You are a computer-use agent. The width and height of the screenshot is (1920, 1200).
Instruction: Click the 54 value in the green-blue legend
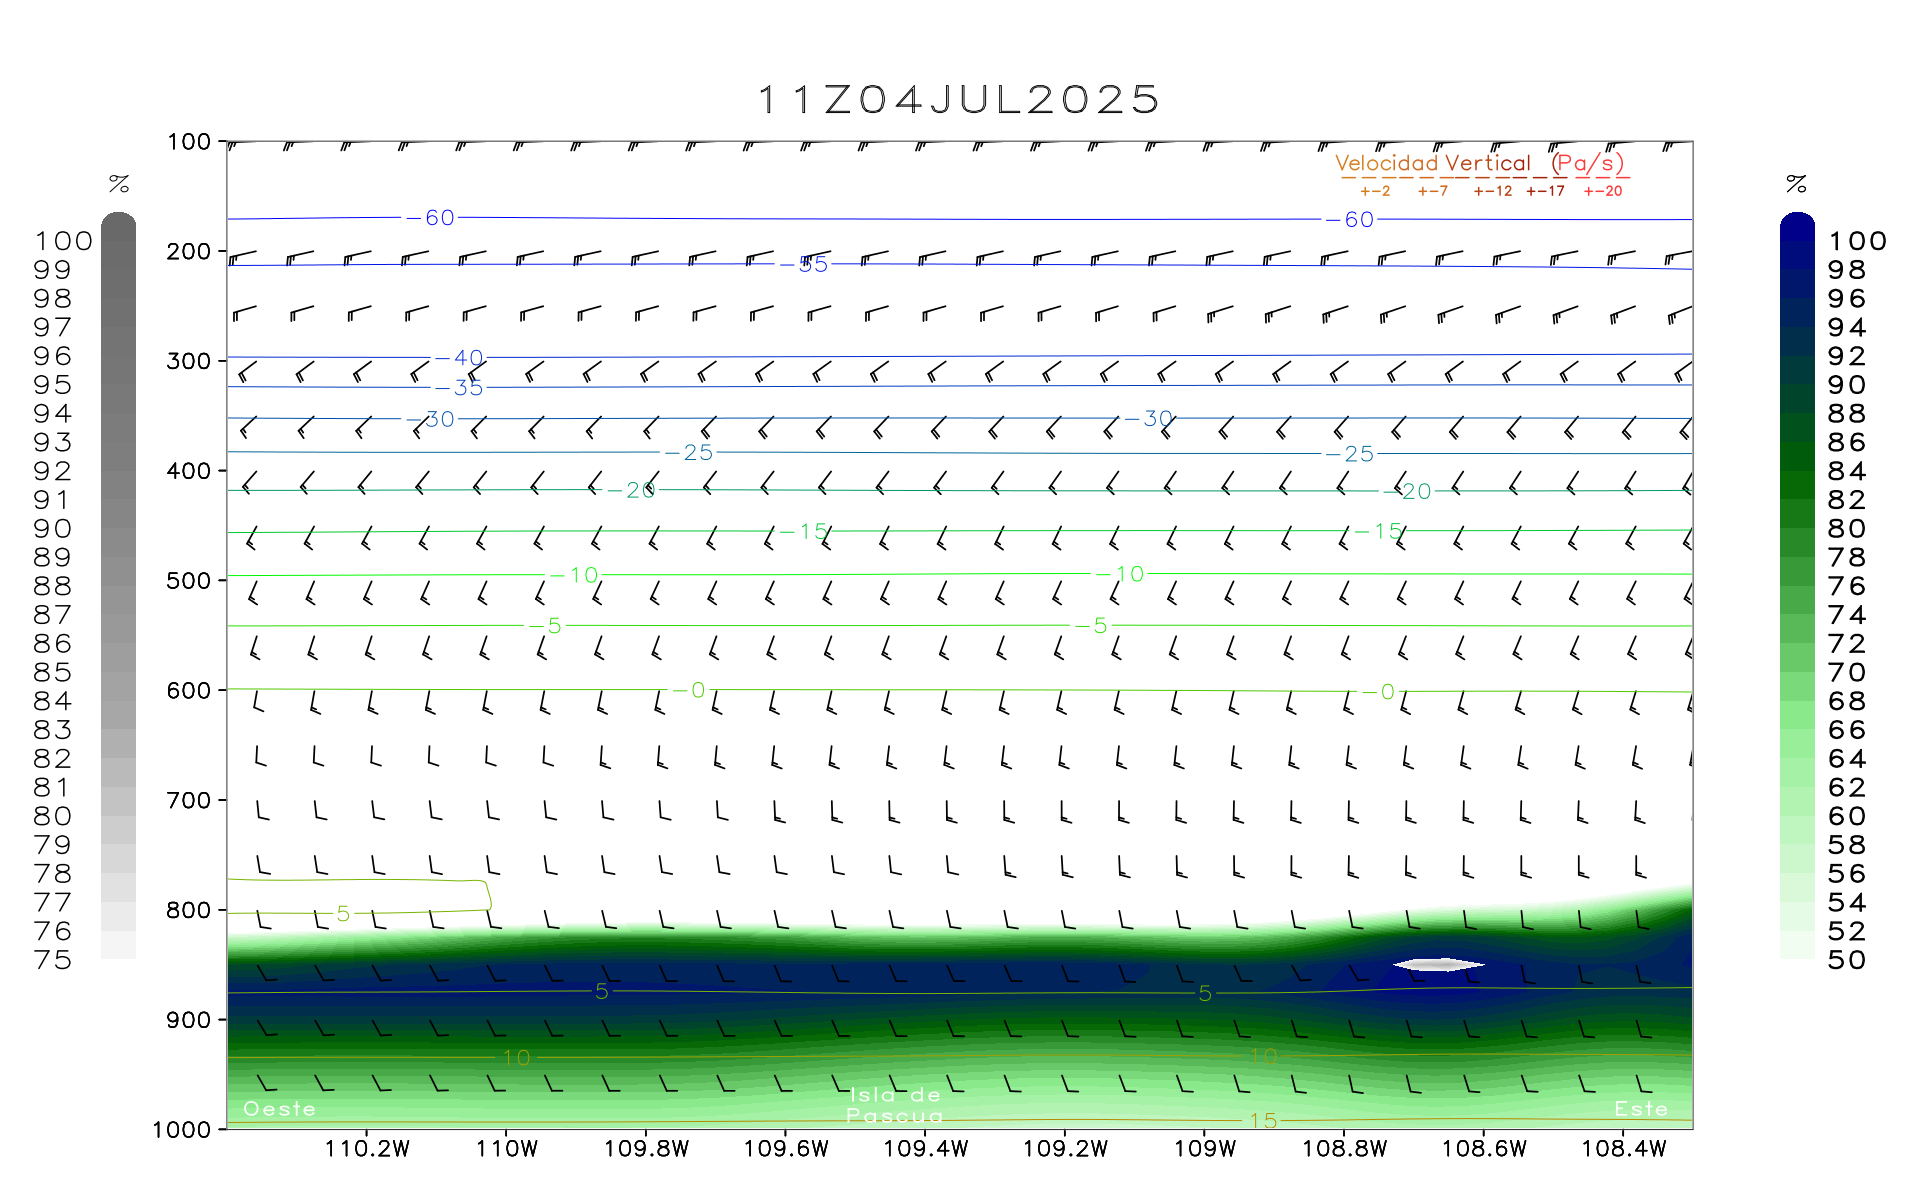(1847, 903)
